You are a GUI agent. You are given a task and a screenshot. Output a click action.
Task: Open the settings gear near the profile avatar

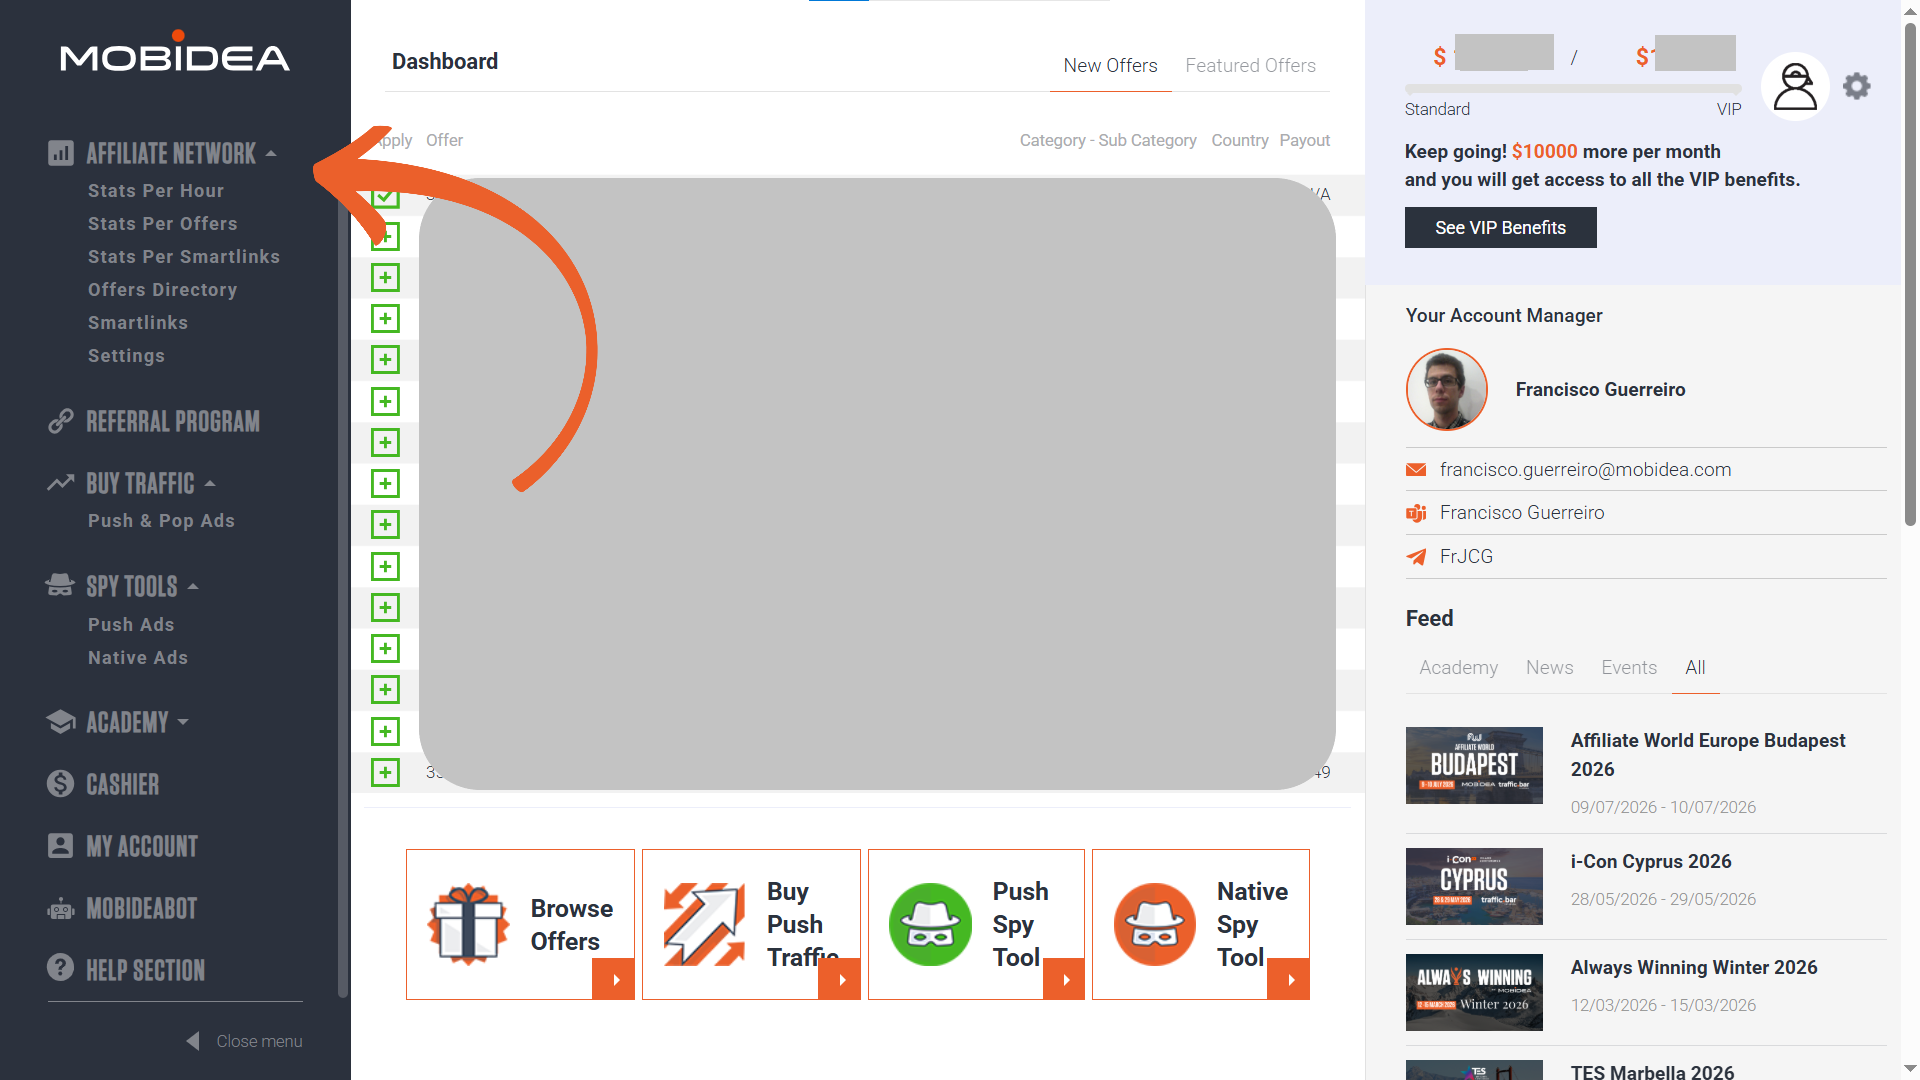point(1856,86)
